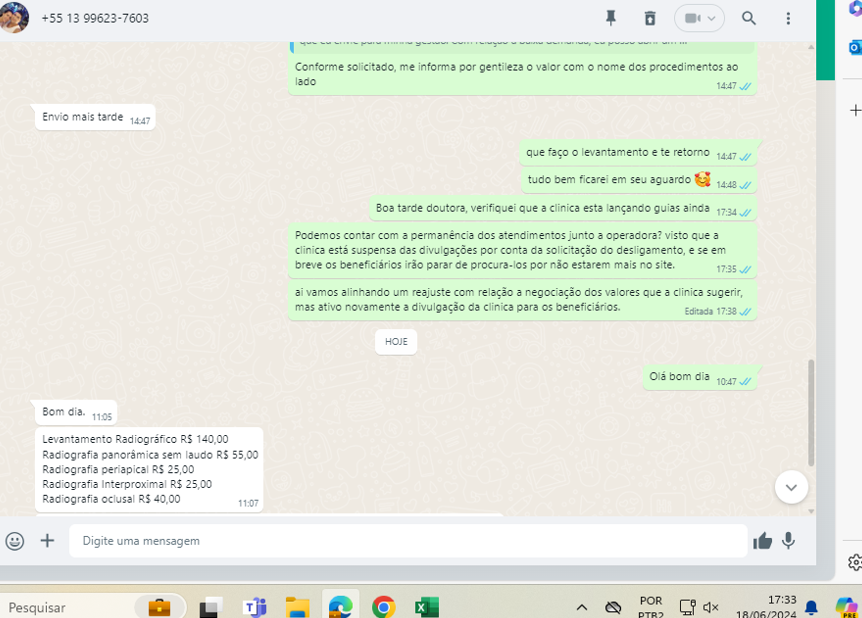Screen dimensions: 862x618
Task: Open Excel from the taskbar
Action: click(427, 608)
